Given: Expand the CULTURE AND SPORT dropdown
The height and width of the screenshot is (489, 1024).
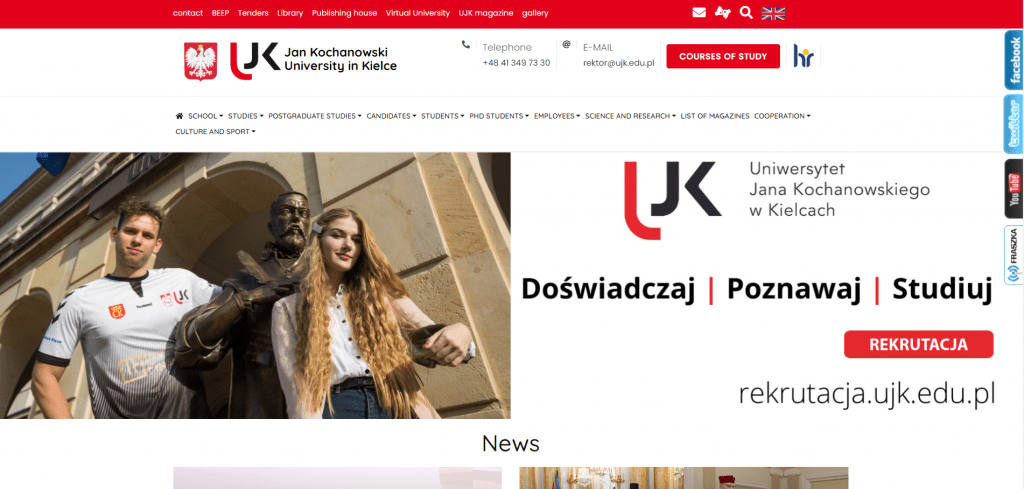Looking at the screenshot, I should tap(216, 131).
